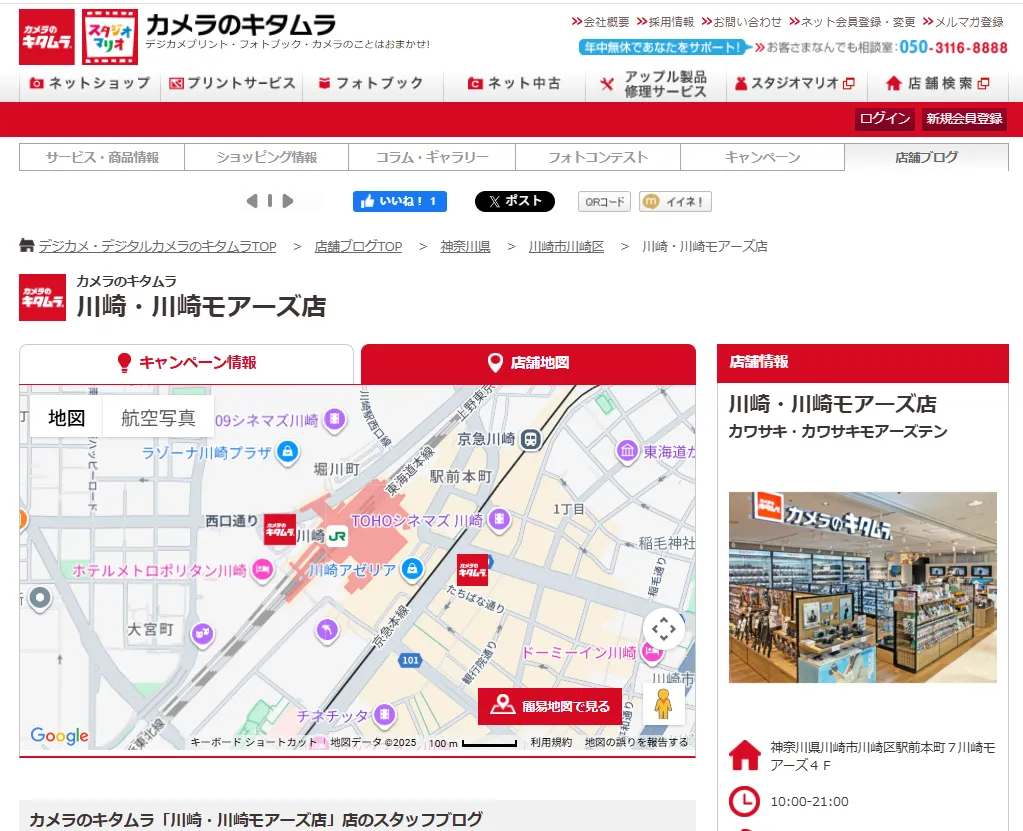Viewport: 1023px width, 831px height.
Task: Open プリントサービス in main navigation
Action: [232, 83]
